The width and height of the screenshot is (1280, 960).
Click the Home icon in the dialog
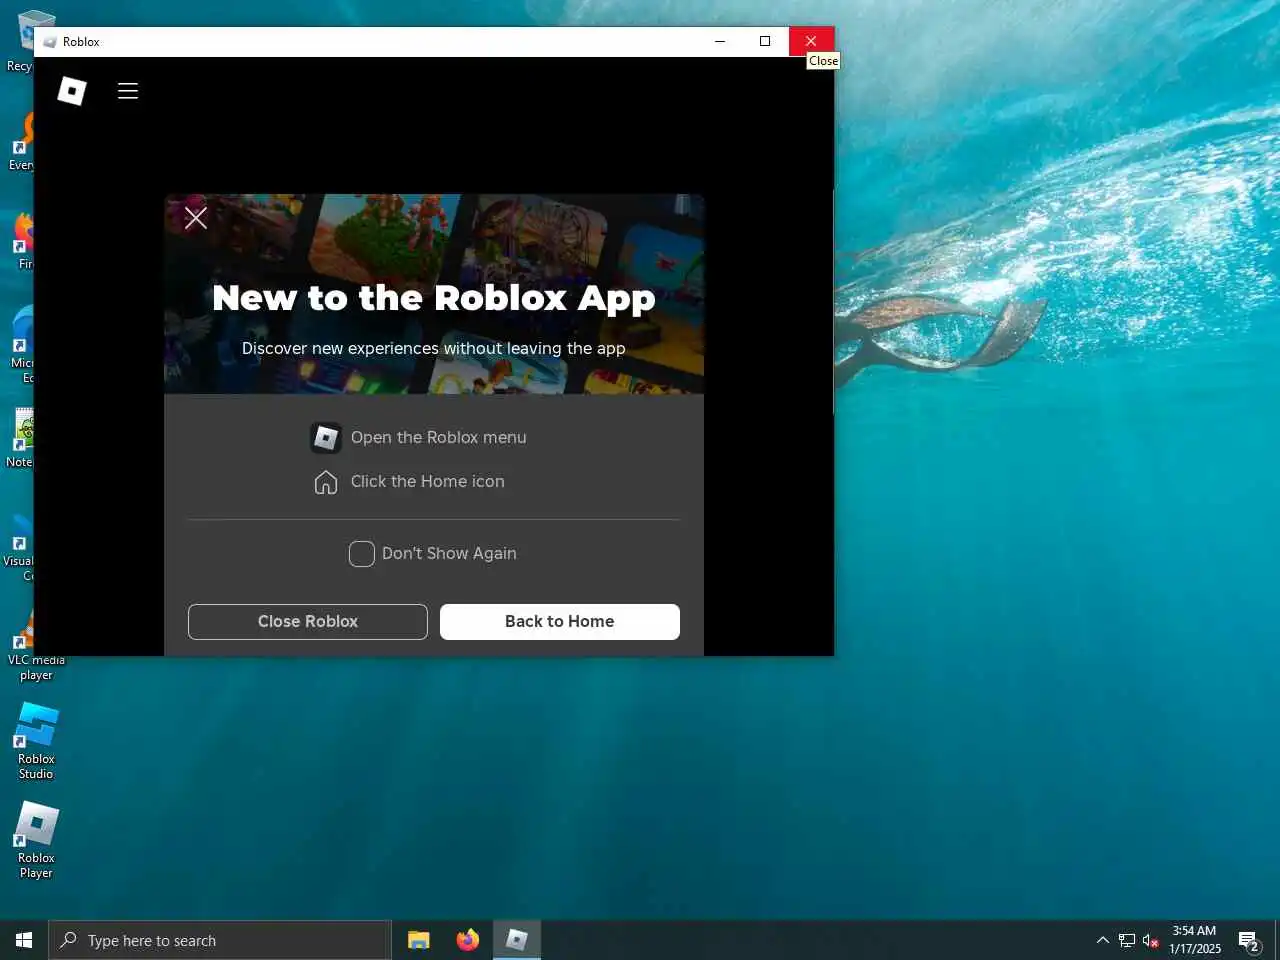(326, 482)
